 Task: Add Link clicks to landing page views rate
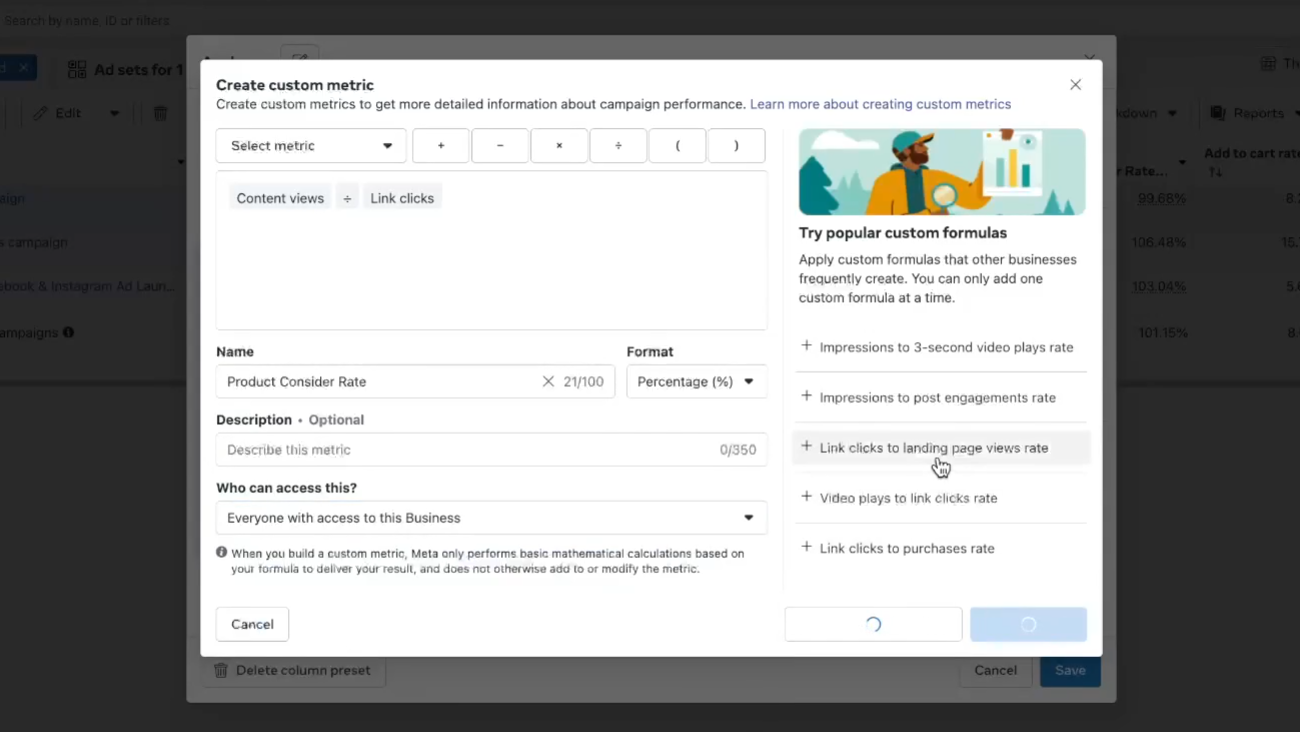[x=941, y=447]
